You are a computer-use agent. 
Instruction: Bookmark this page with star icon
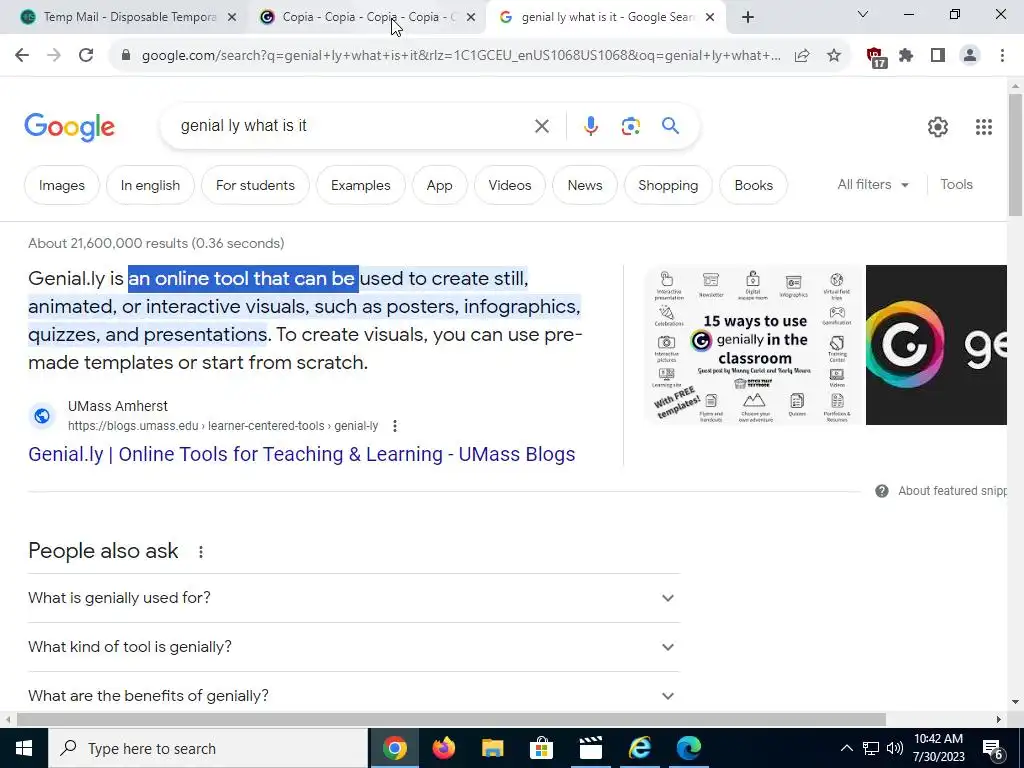pos(834,56)
